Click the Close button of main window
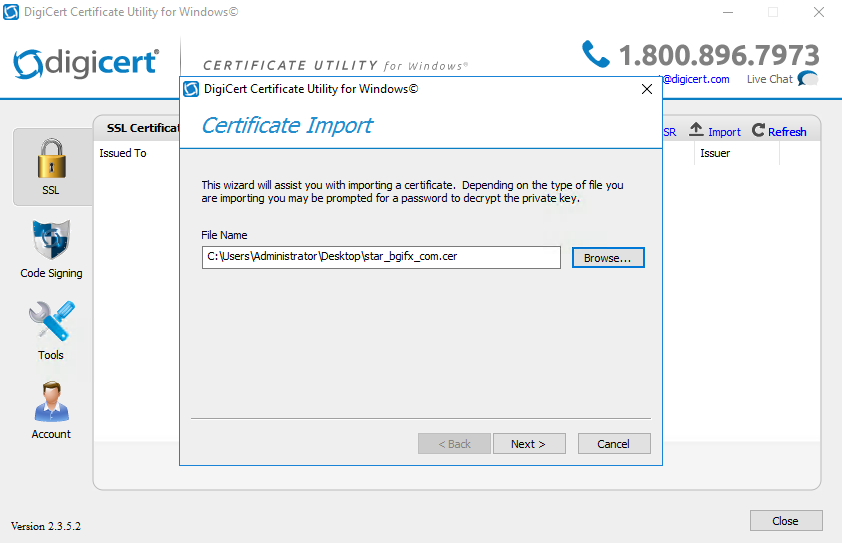This screenshot has width=842, height=543. [x=786, y=520]
